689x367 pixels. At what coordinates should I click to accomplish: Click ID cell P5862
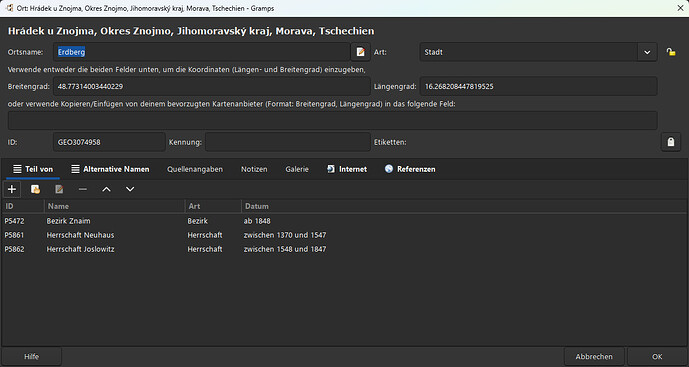[14, 249]
